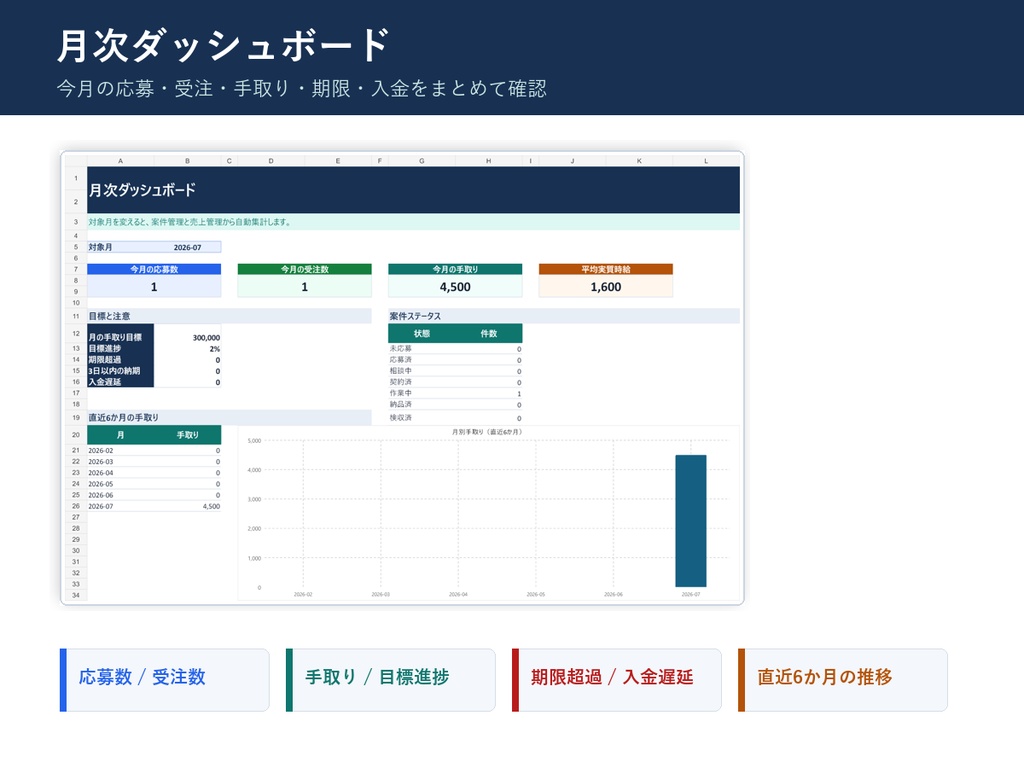Click the 手取り header in the 6-month table
Viewport: 1024px width, 768px height.
[187, 435]
